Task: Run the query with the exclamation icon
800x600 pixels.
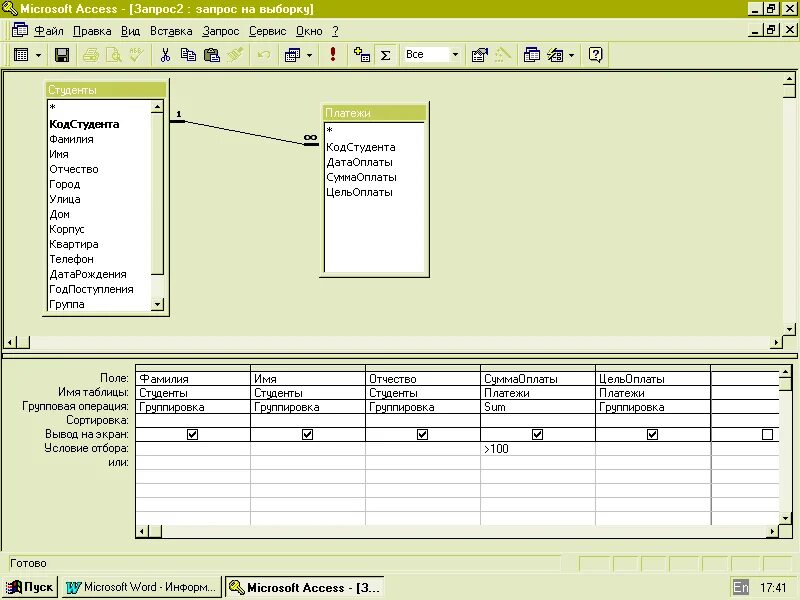Action: [x=333, y=54]
